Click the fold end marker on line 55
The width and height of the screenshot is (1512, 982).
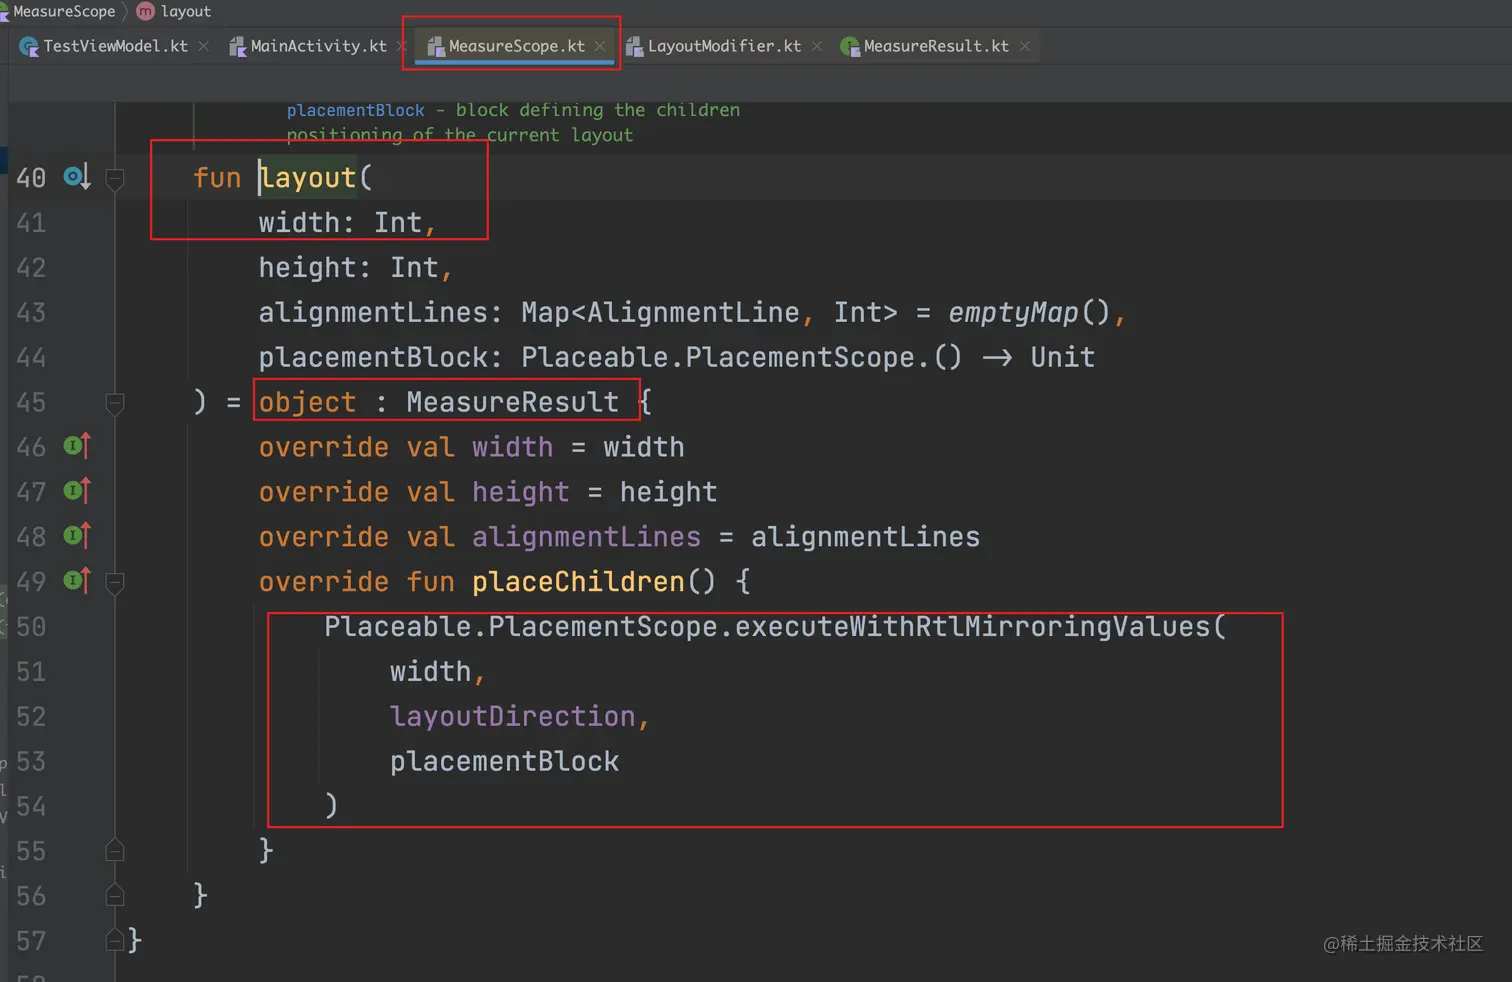coord(115,850)
